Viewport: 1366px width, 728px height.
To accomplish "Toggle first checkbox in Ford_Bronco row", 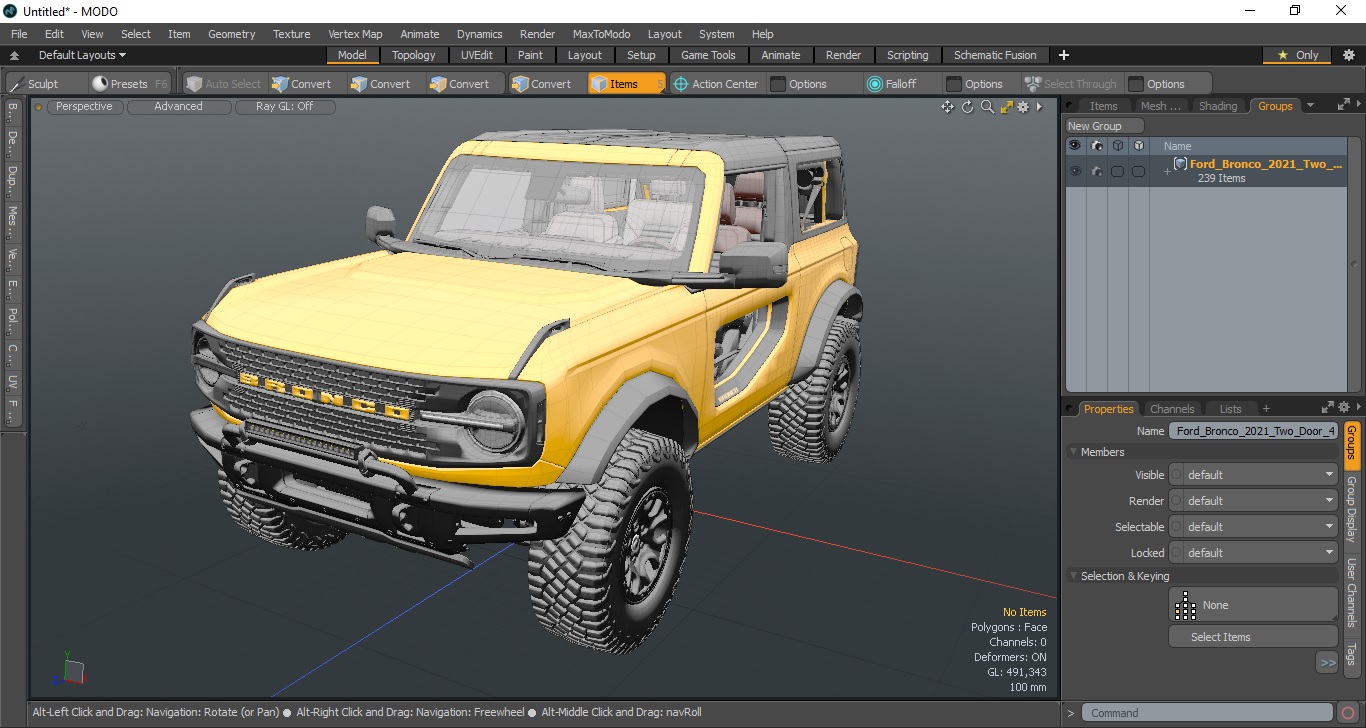I will pyautogui.click(x=1117, y=172).
